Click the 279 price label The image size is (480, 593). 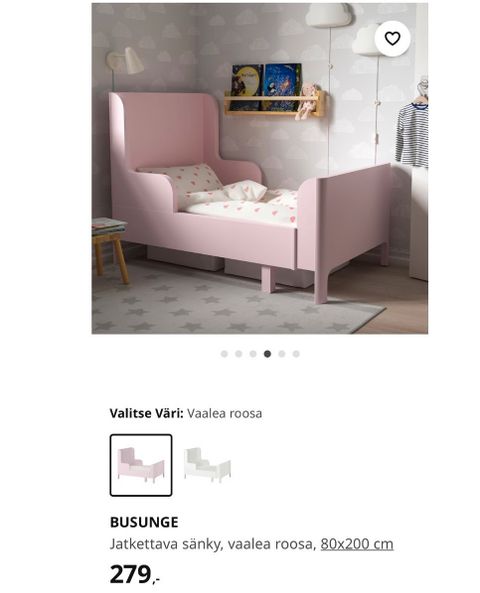[x=135, y=574]
